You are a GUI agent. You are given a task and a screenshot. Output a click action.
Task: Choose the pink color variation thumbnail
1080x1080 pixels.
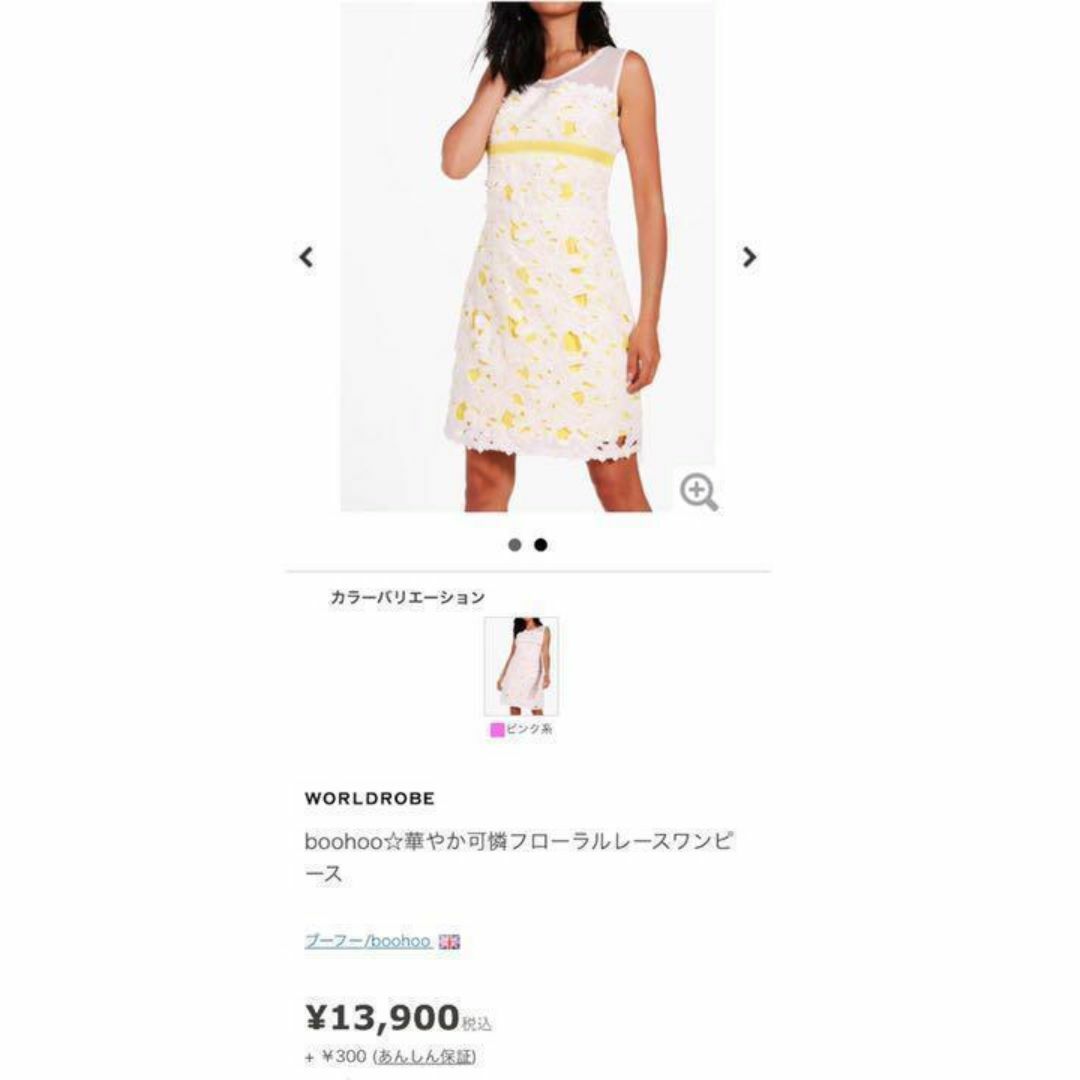click(521, 666)
